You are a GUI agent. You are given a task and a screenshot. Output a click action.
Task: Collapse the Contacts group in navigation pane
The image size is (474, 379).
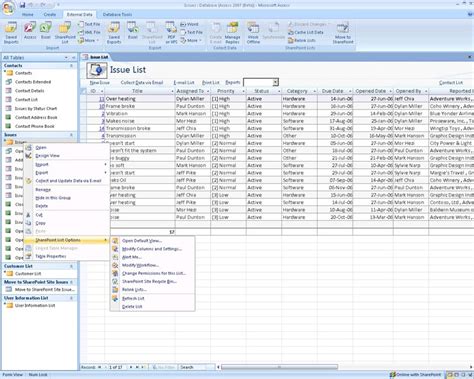[x=71, y=66]
